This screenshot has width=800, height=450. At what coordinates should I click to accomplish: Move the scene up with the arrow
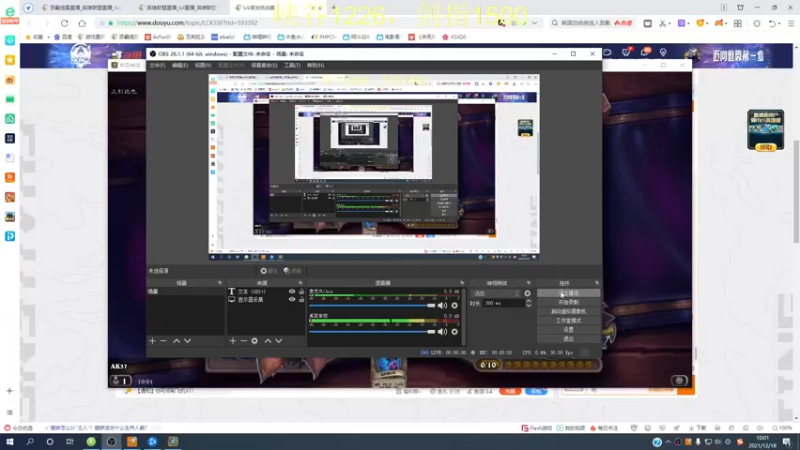coord(177,341)
